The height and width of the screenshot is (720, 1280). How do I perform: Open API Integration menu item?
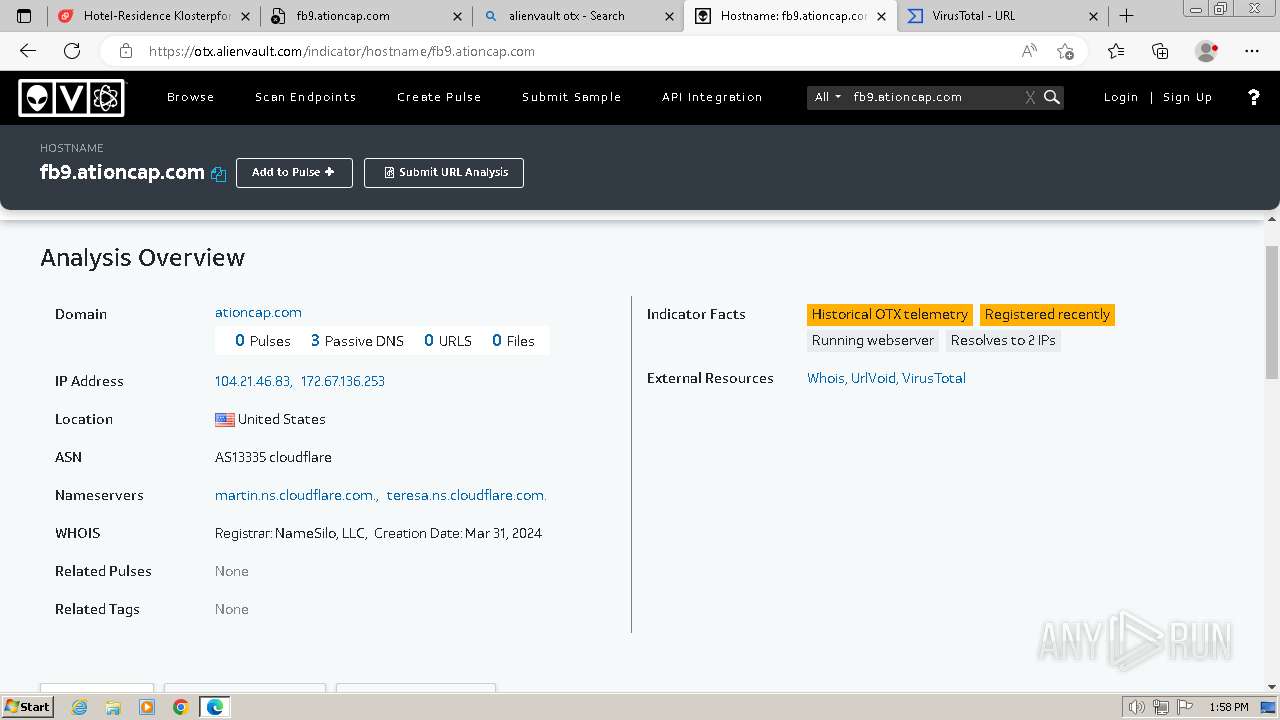[x=712, y=97]
